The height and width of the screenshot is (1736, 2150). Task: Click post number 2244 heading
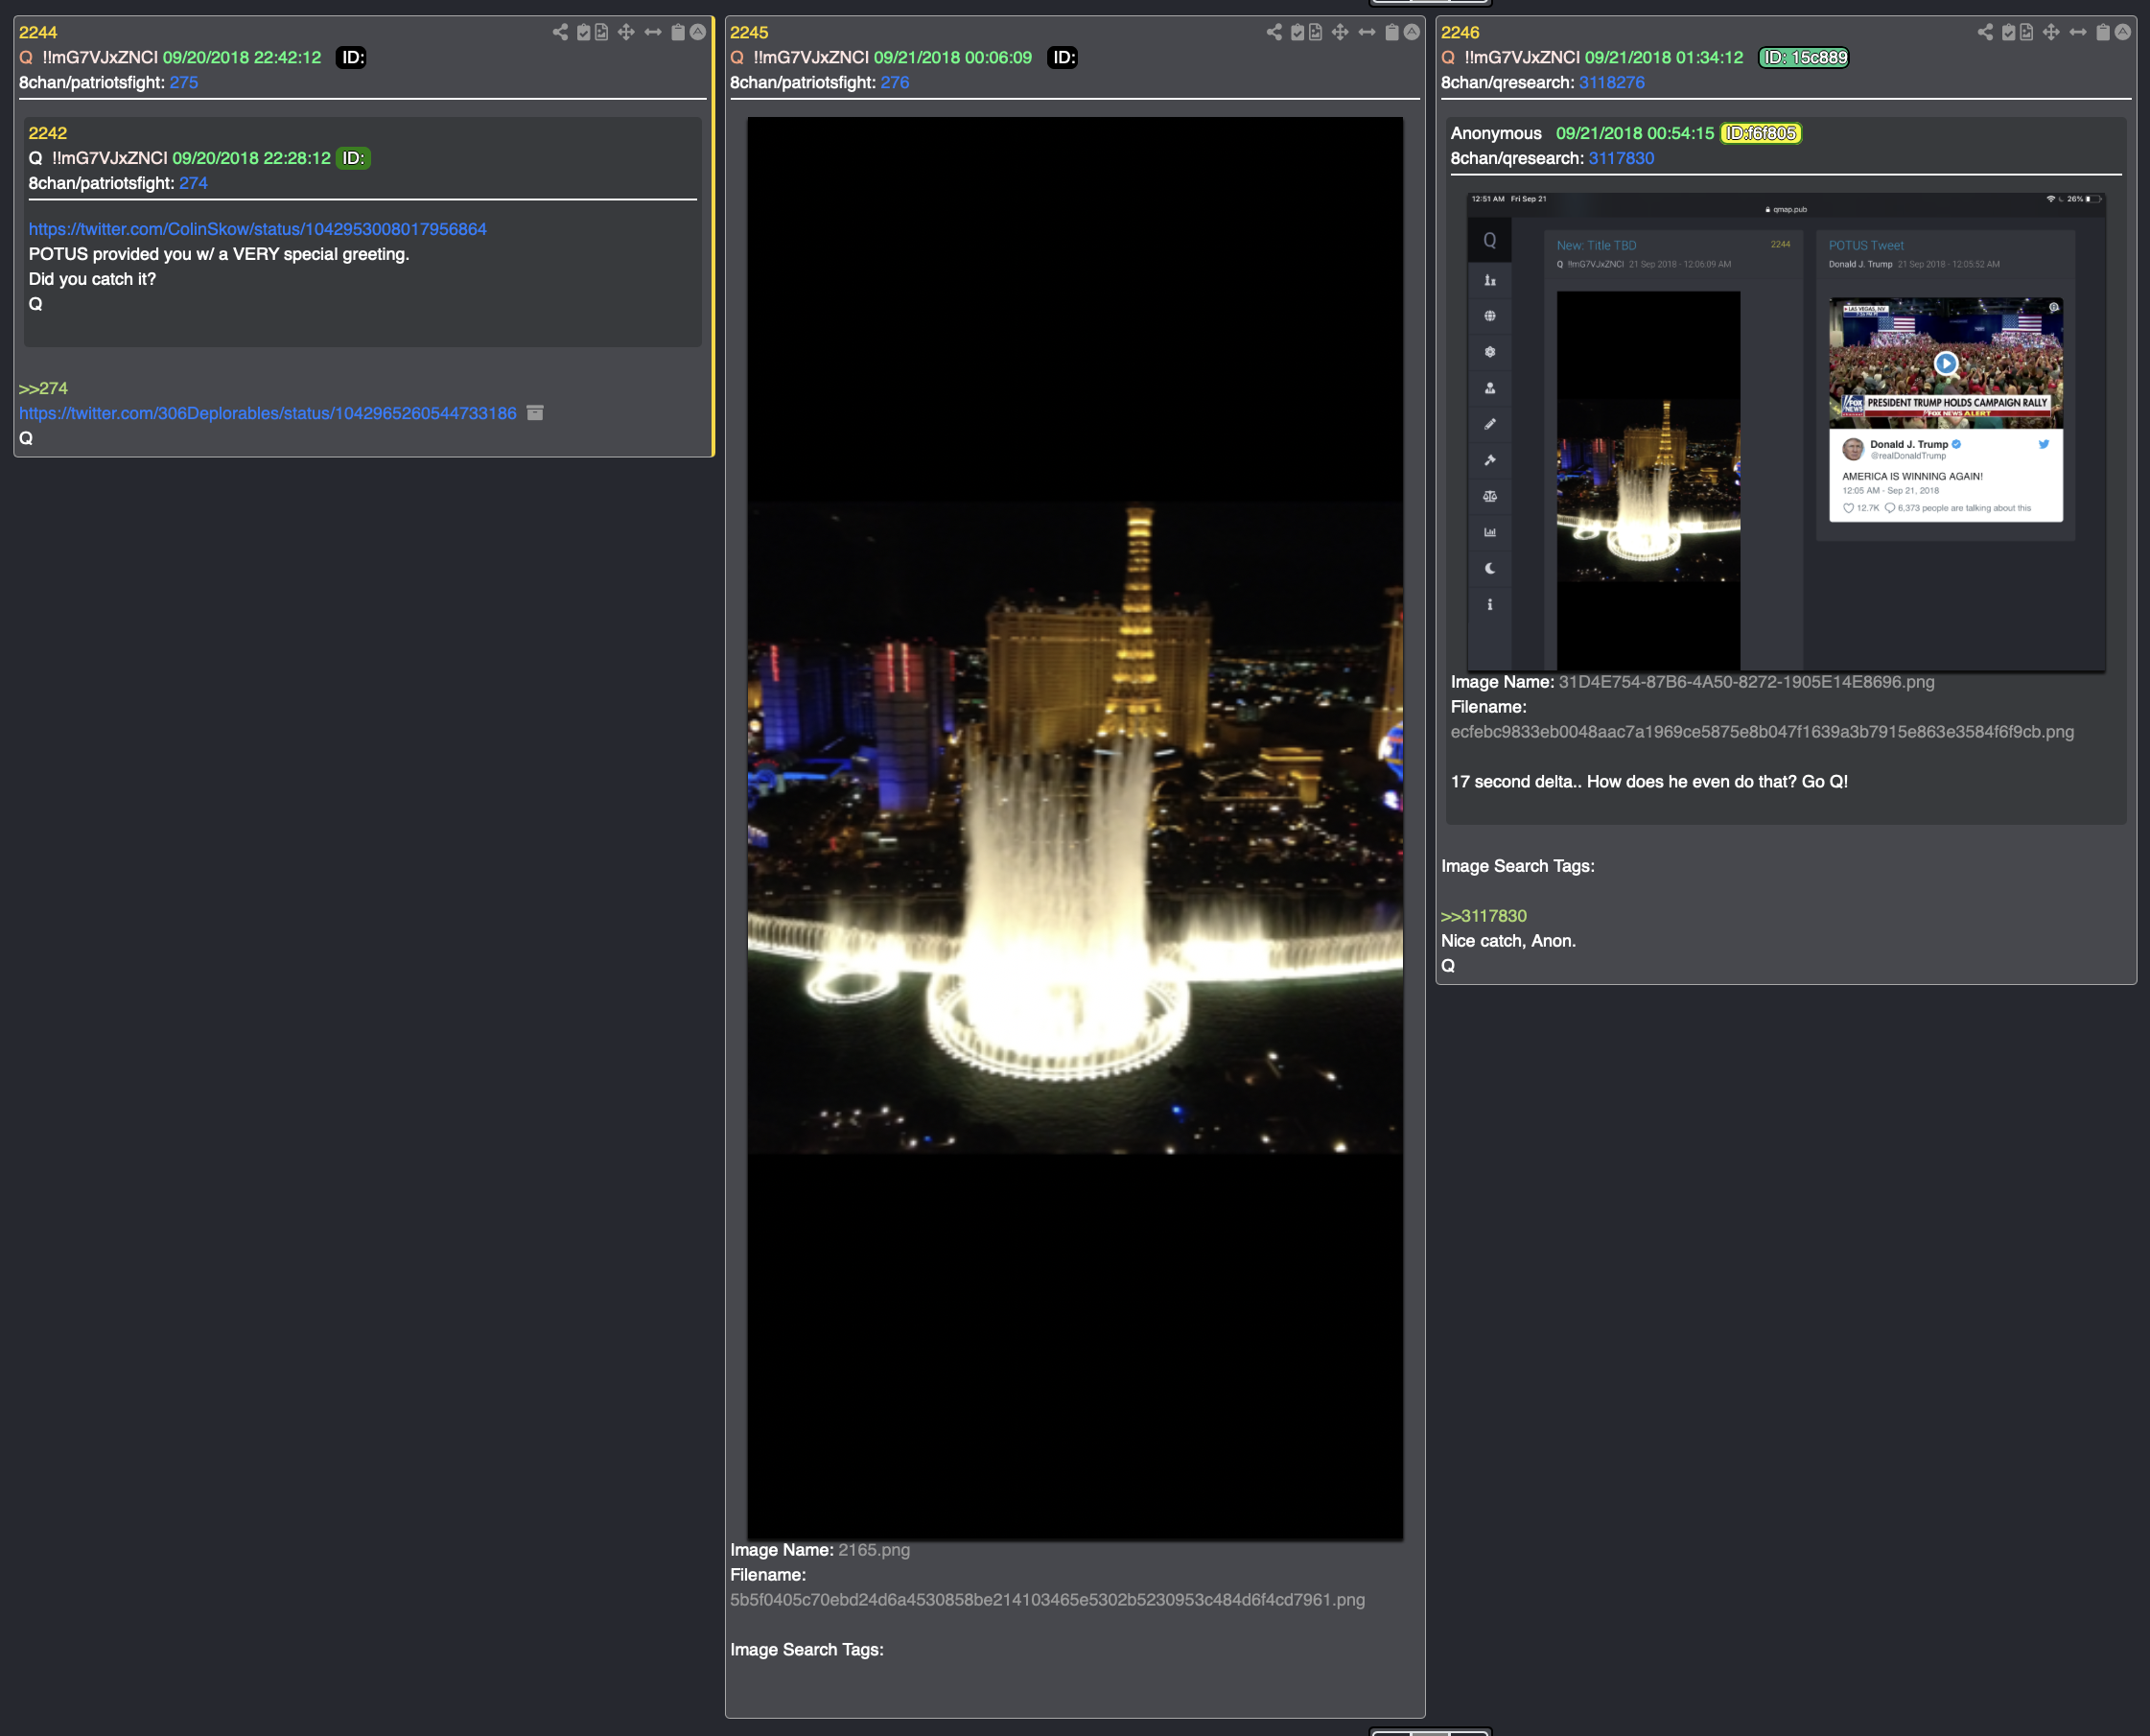pos(38,32)
